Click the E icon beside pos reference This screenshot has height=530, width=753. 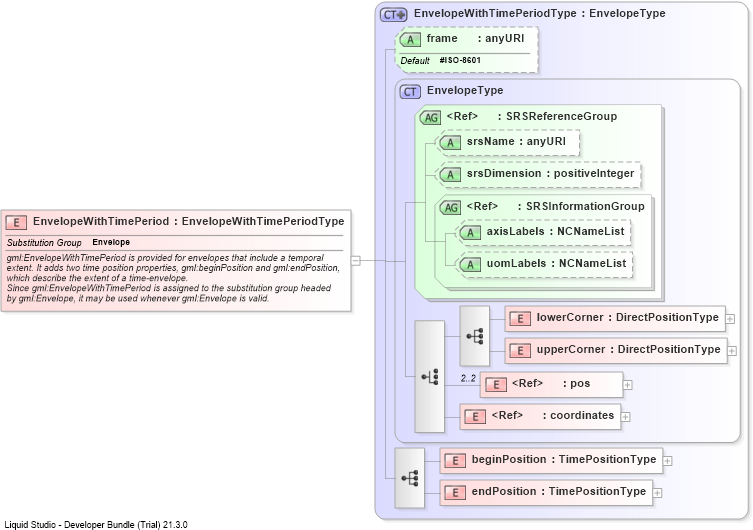[x=496, y=385]
